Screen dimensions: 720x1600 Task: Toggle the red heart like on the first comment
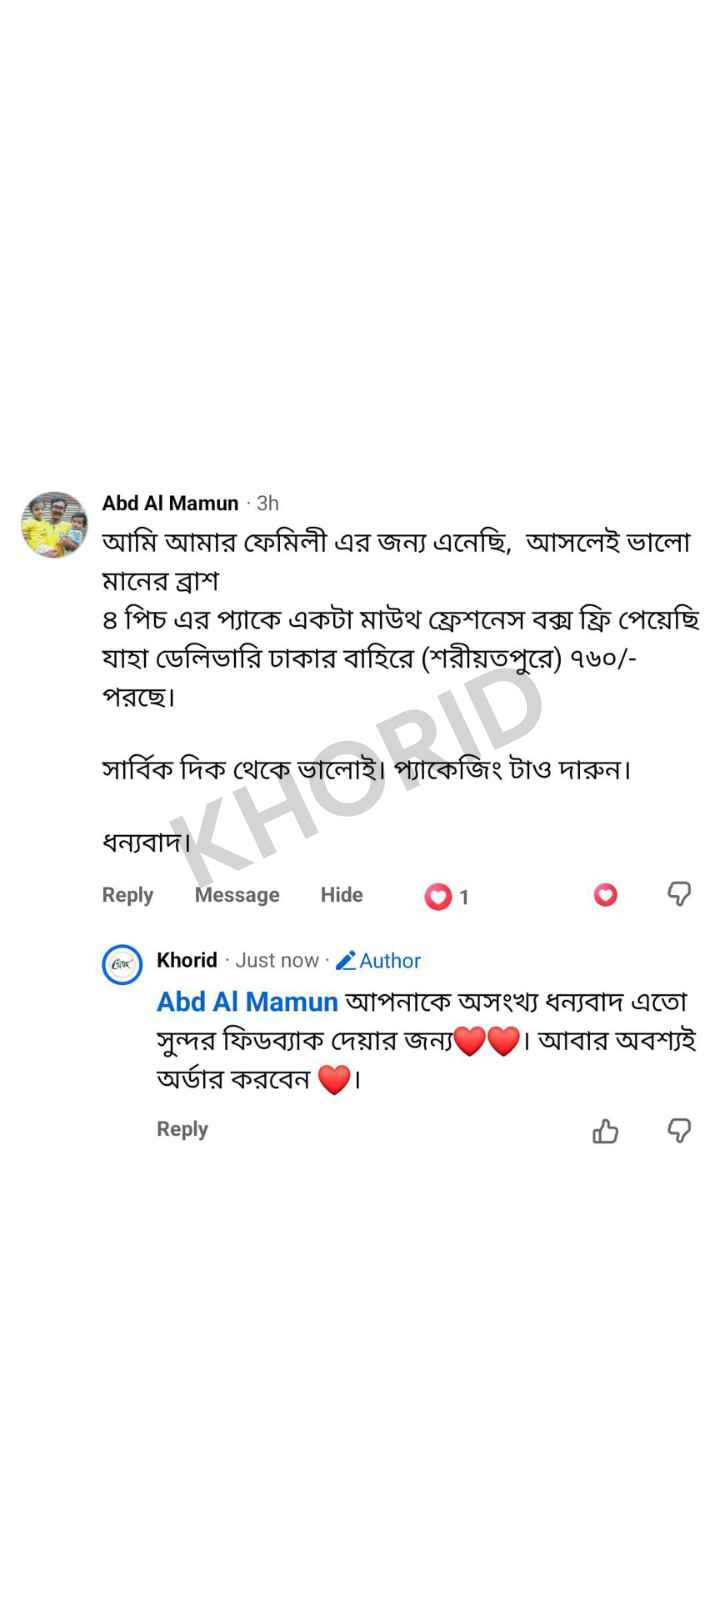click(x=605, y=895)
